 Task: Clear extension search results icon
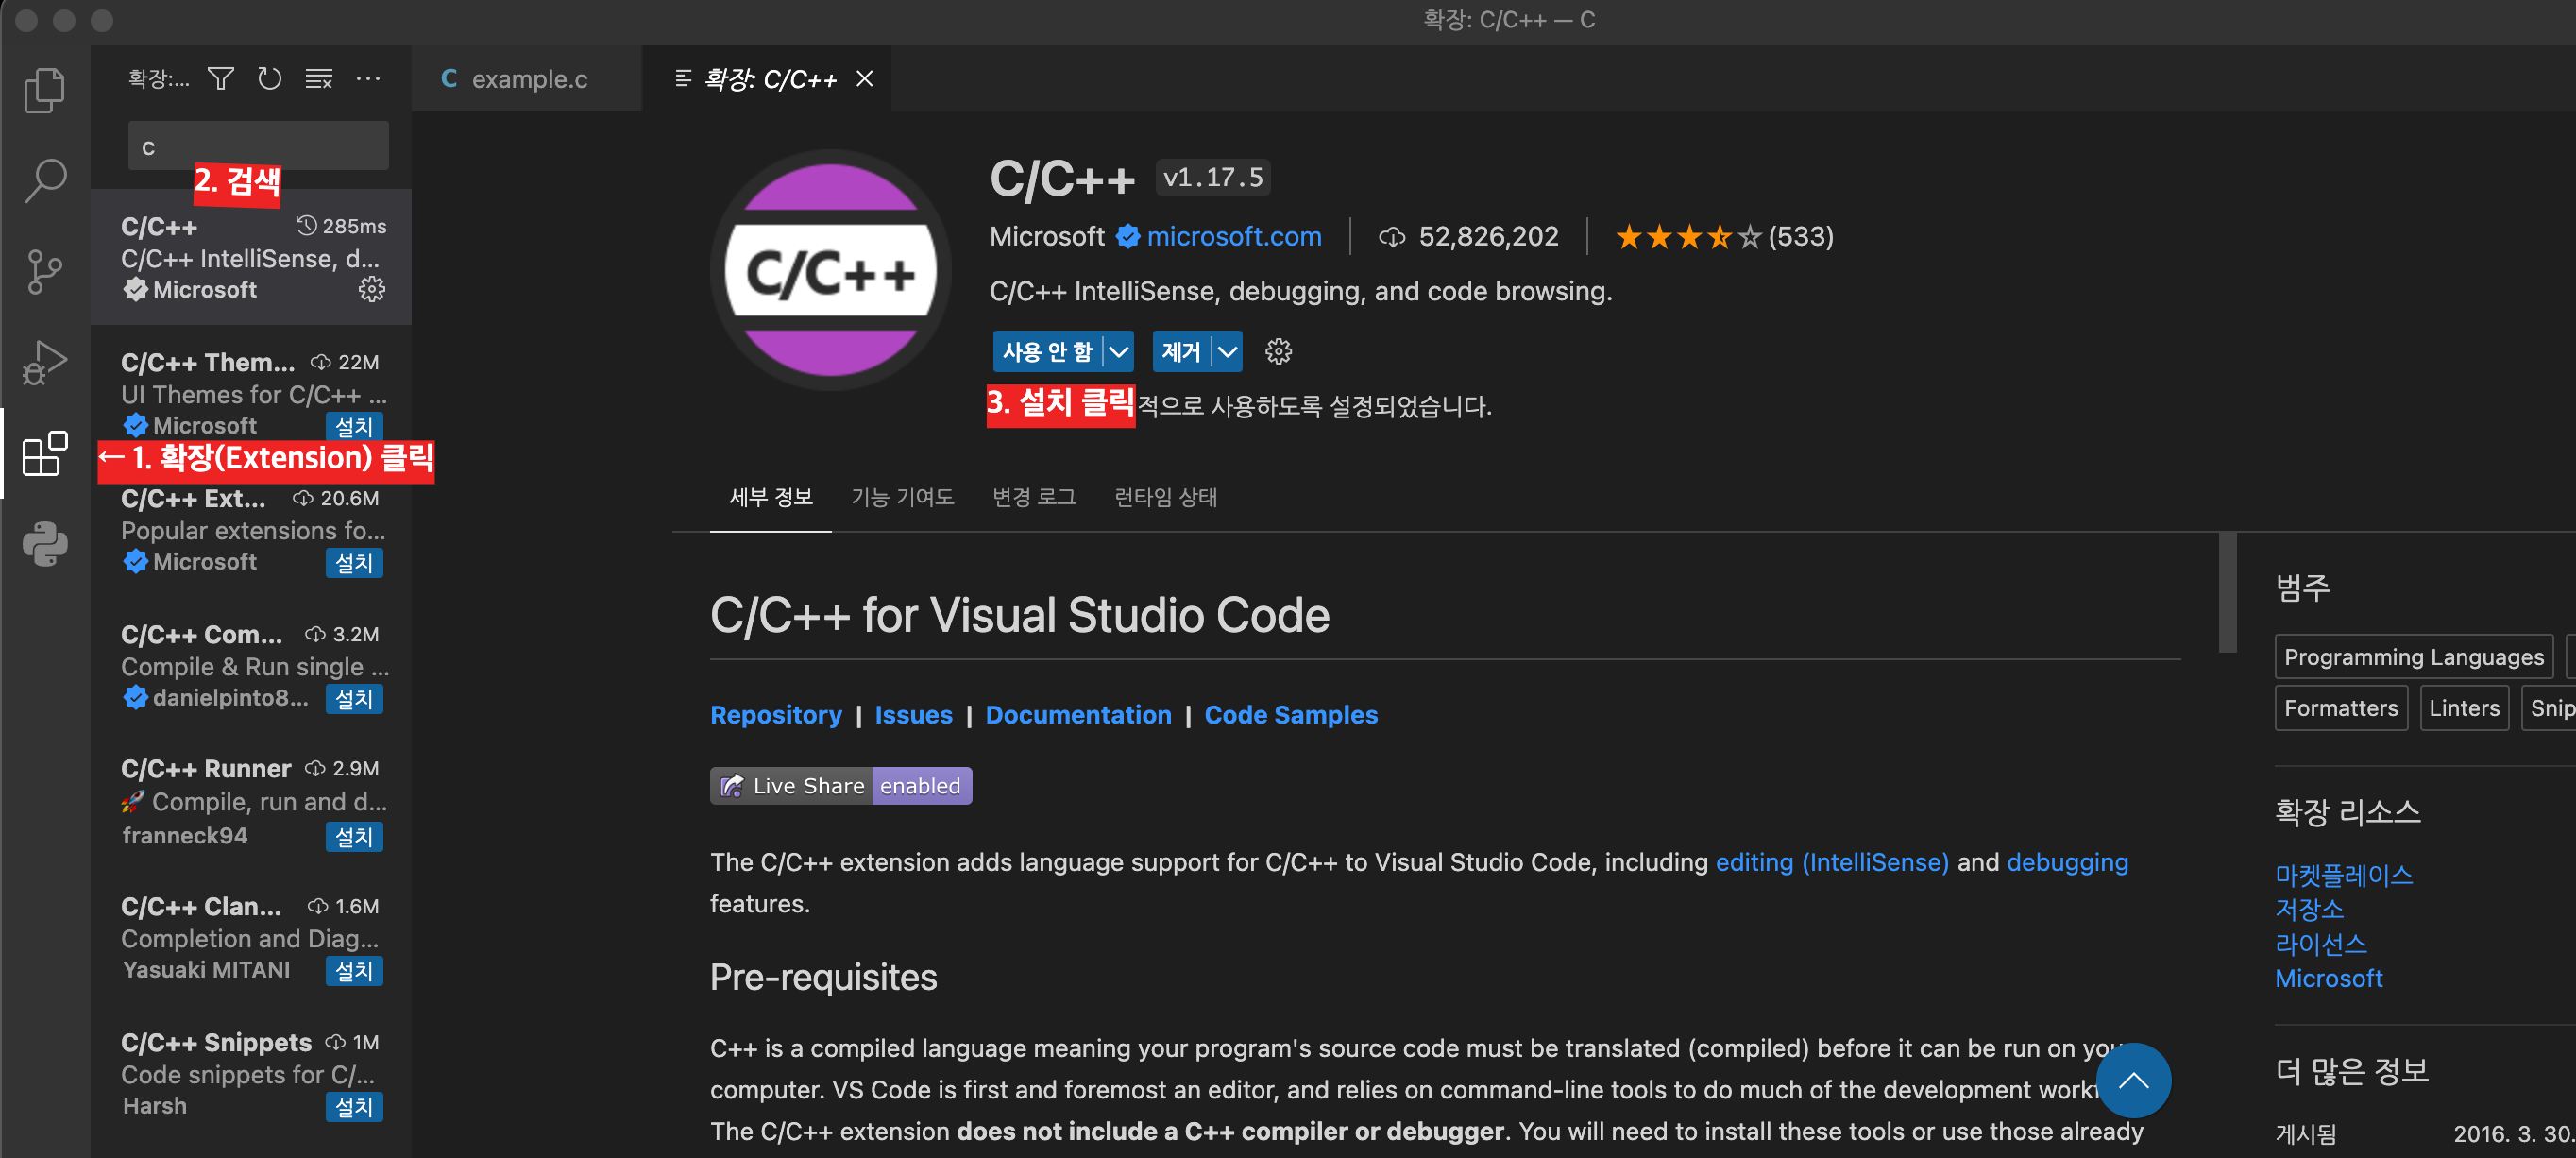pos(319,78)
